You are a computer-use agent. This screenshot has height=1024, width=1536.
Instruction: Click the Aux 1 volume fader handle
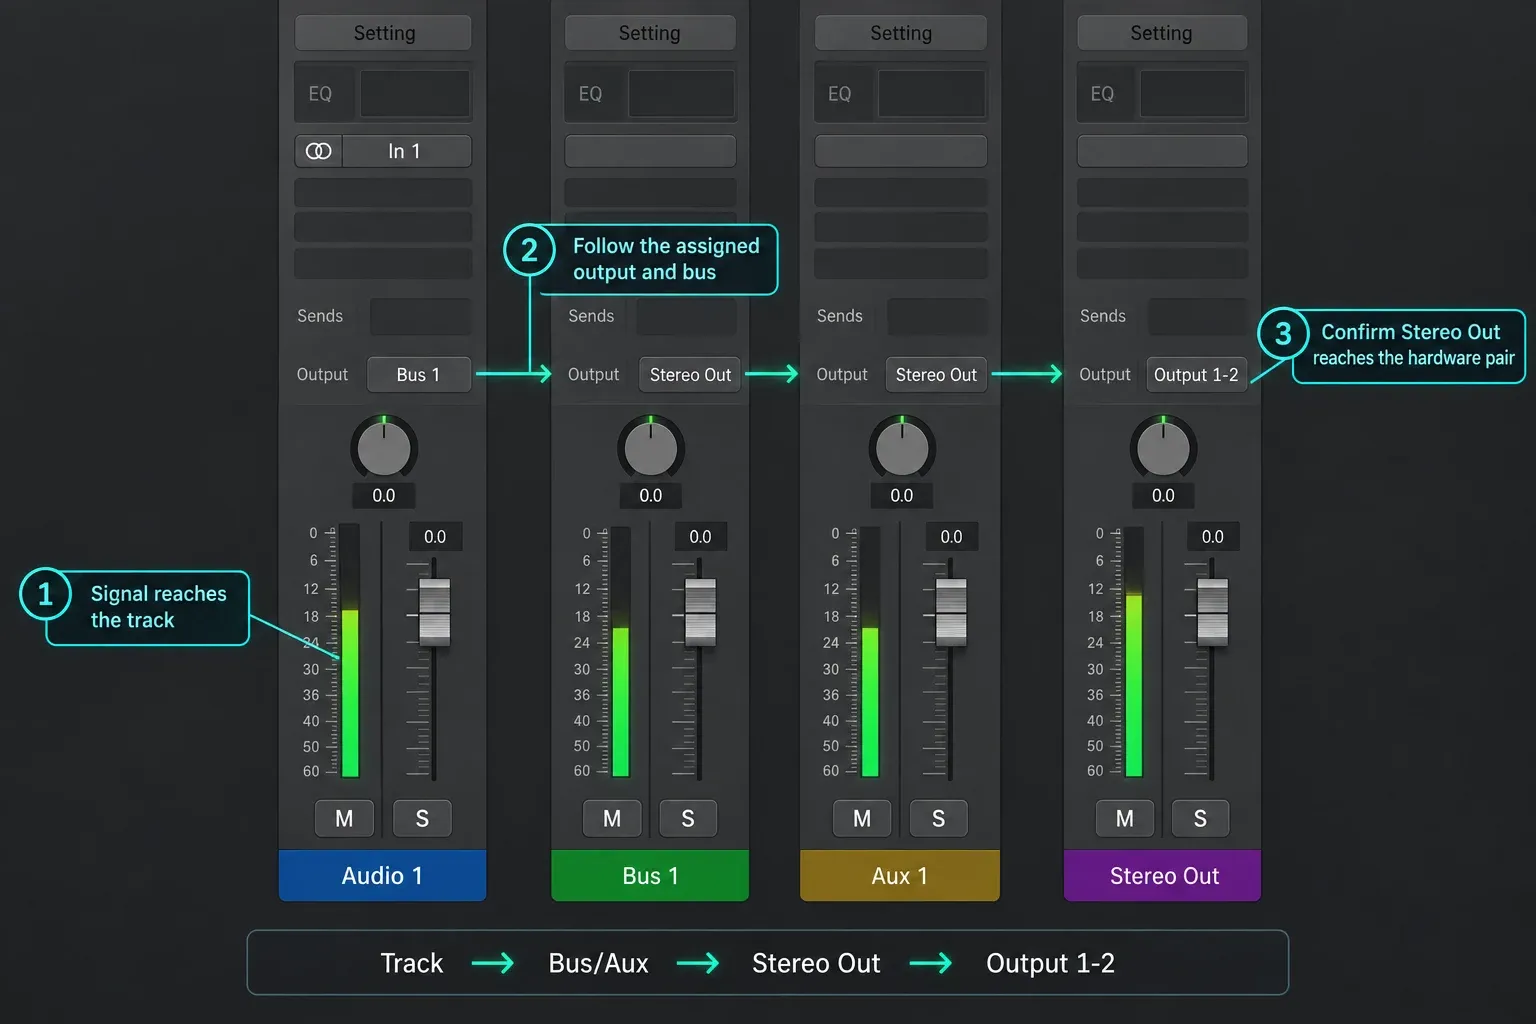[x=951, y=611]
